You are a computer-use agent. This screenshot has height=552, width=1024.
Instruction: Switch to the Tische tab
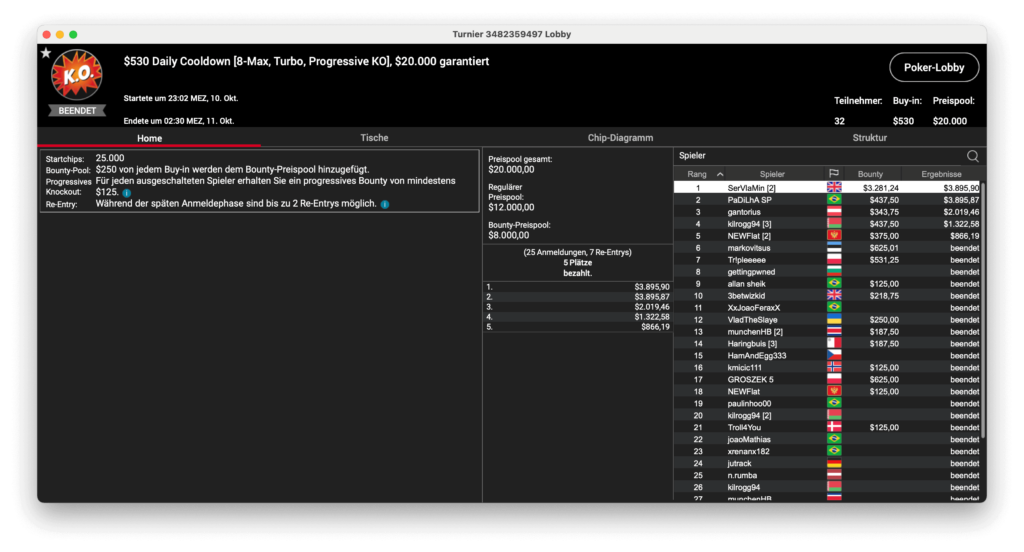click(374, 138)
